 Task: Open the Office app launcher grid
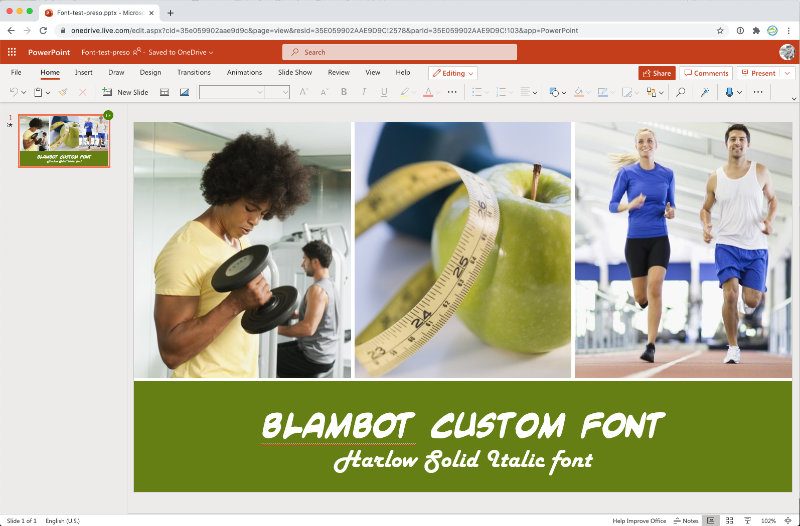coord(12,52)
